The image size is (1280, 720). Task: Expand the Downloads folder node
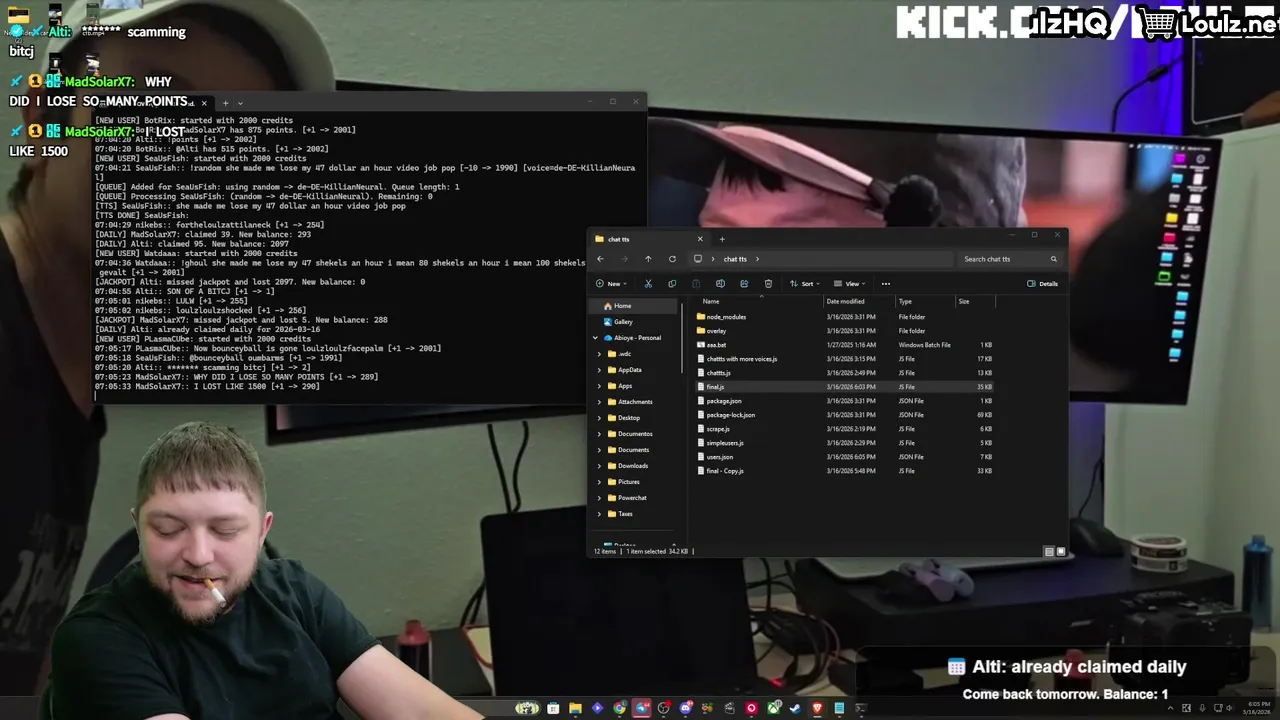click(x=600, y=466)
